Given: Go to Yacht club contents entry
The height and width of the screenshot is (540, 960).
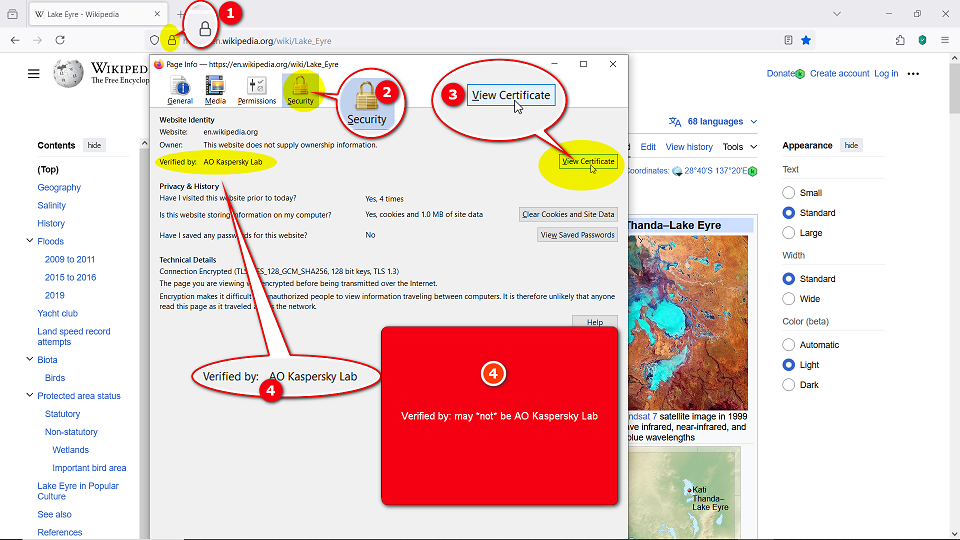Looking at the screenshot, I should (58, 313).
